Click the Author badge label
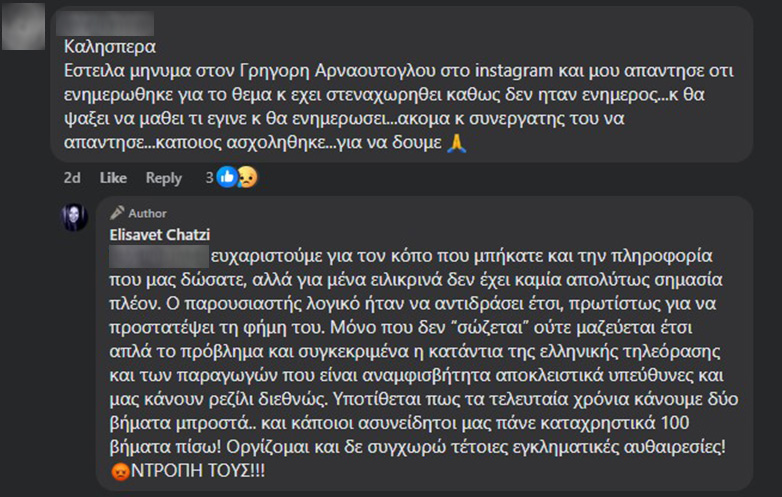782x497 pixels. tap(147, 213)
